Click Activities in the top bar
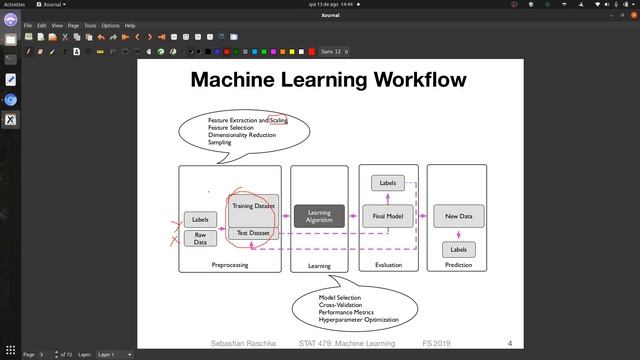This screenshot has height=360, width=640. pos(14,4)
